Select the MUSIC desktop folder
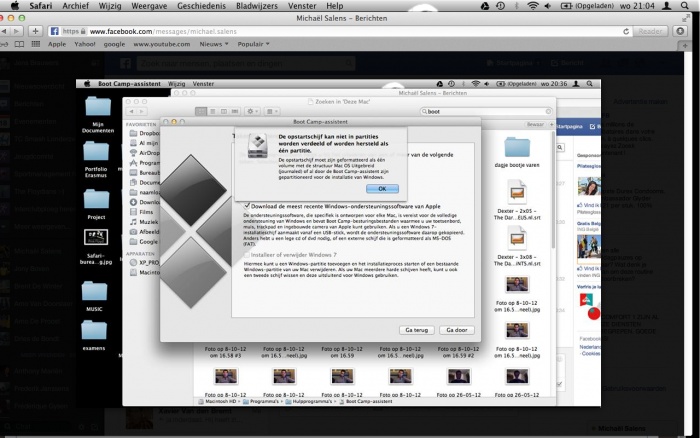 [x=94, y=295]
